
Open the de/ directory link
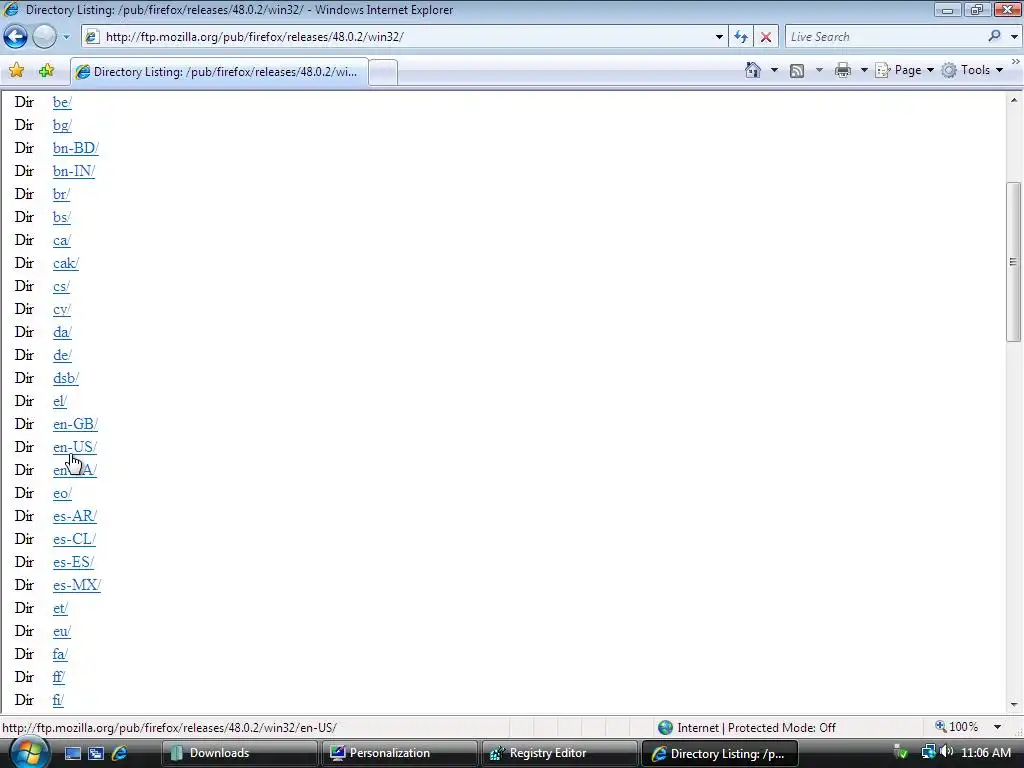click(x=62, y=355)
